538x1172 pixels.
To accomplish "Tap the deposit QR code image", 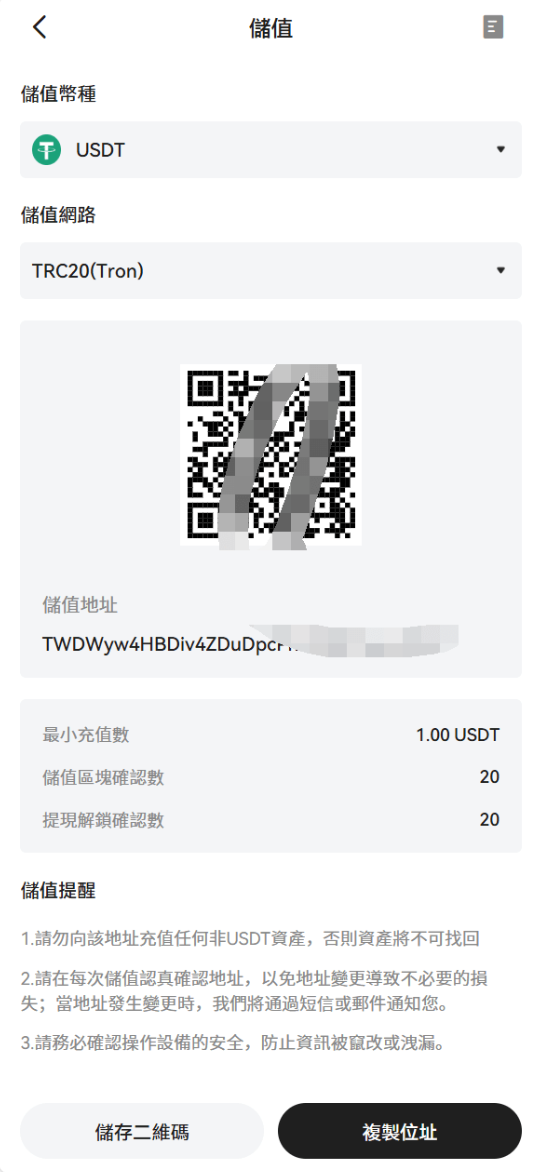I will 270,454.
